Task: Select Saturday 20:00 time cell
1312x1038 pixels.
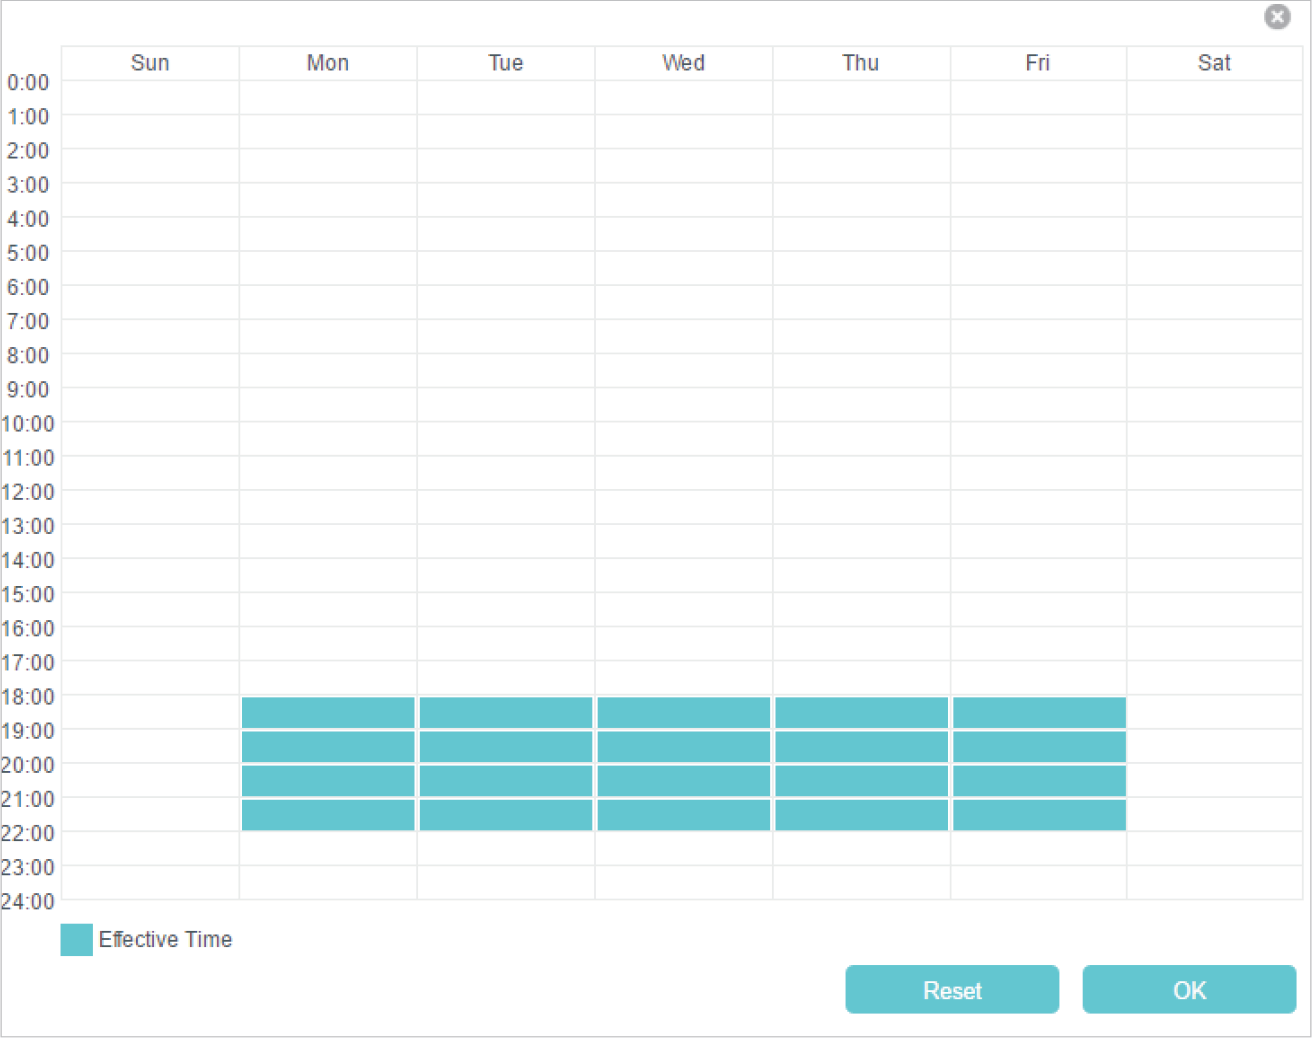Action: pos(1215,781)
